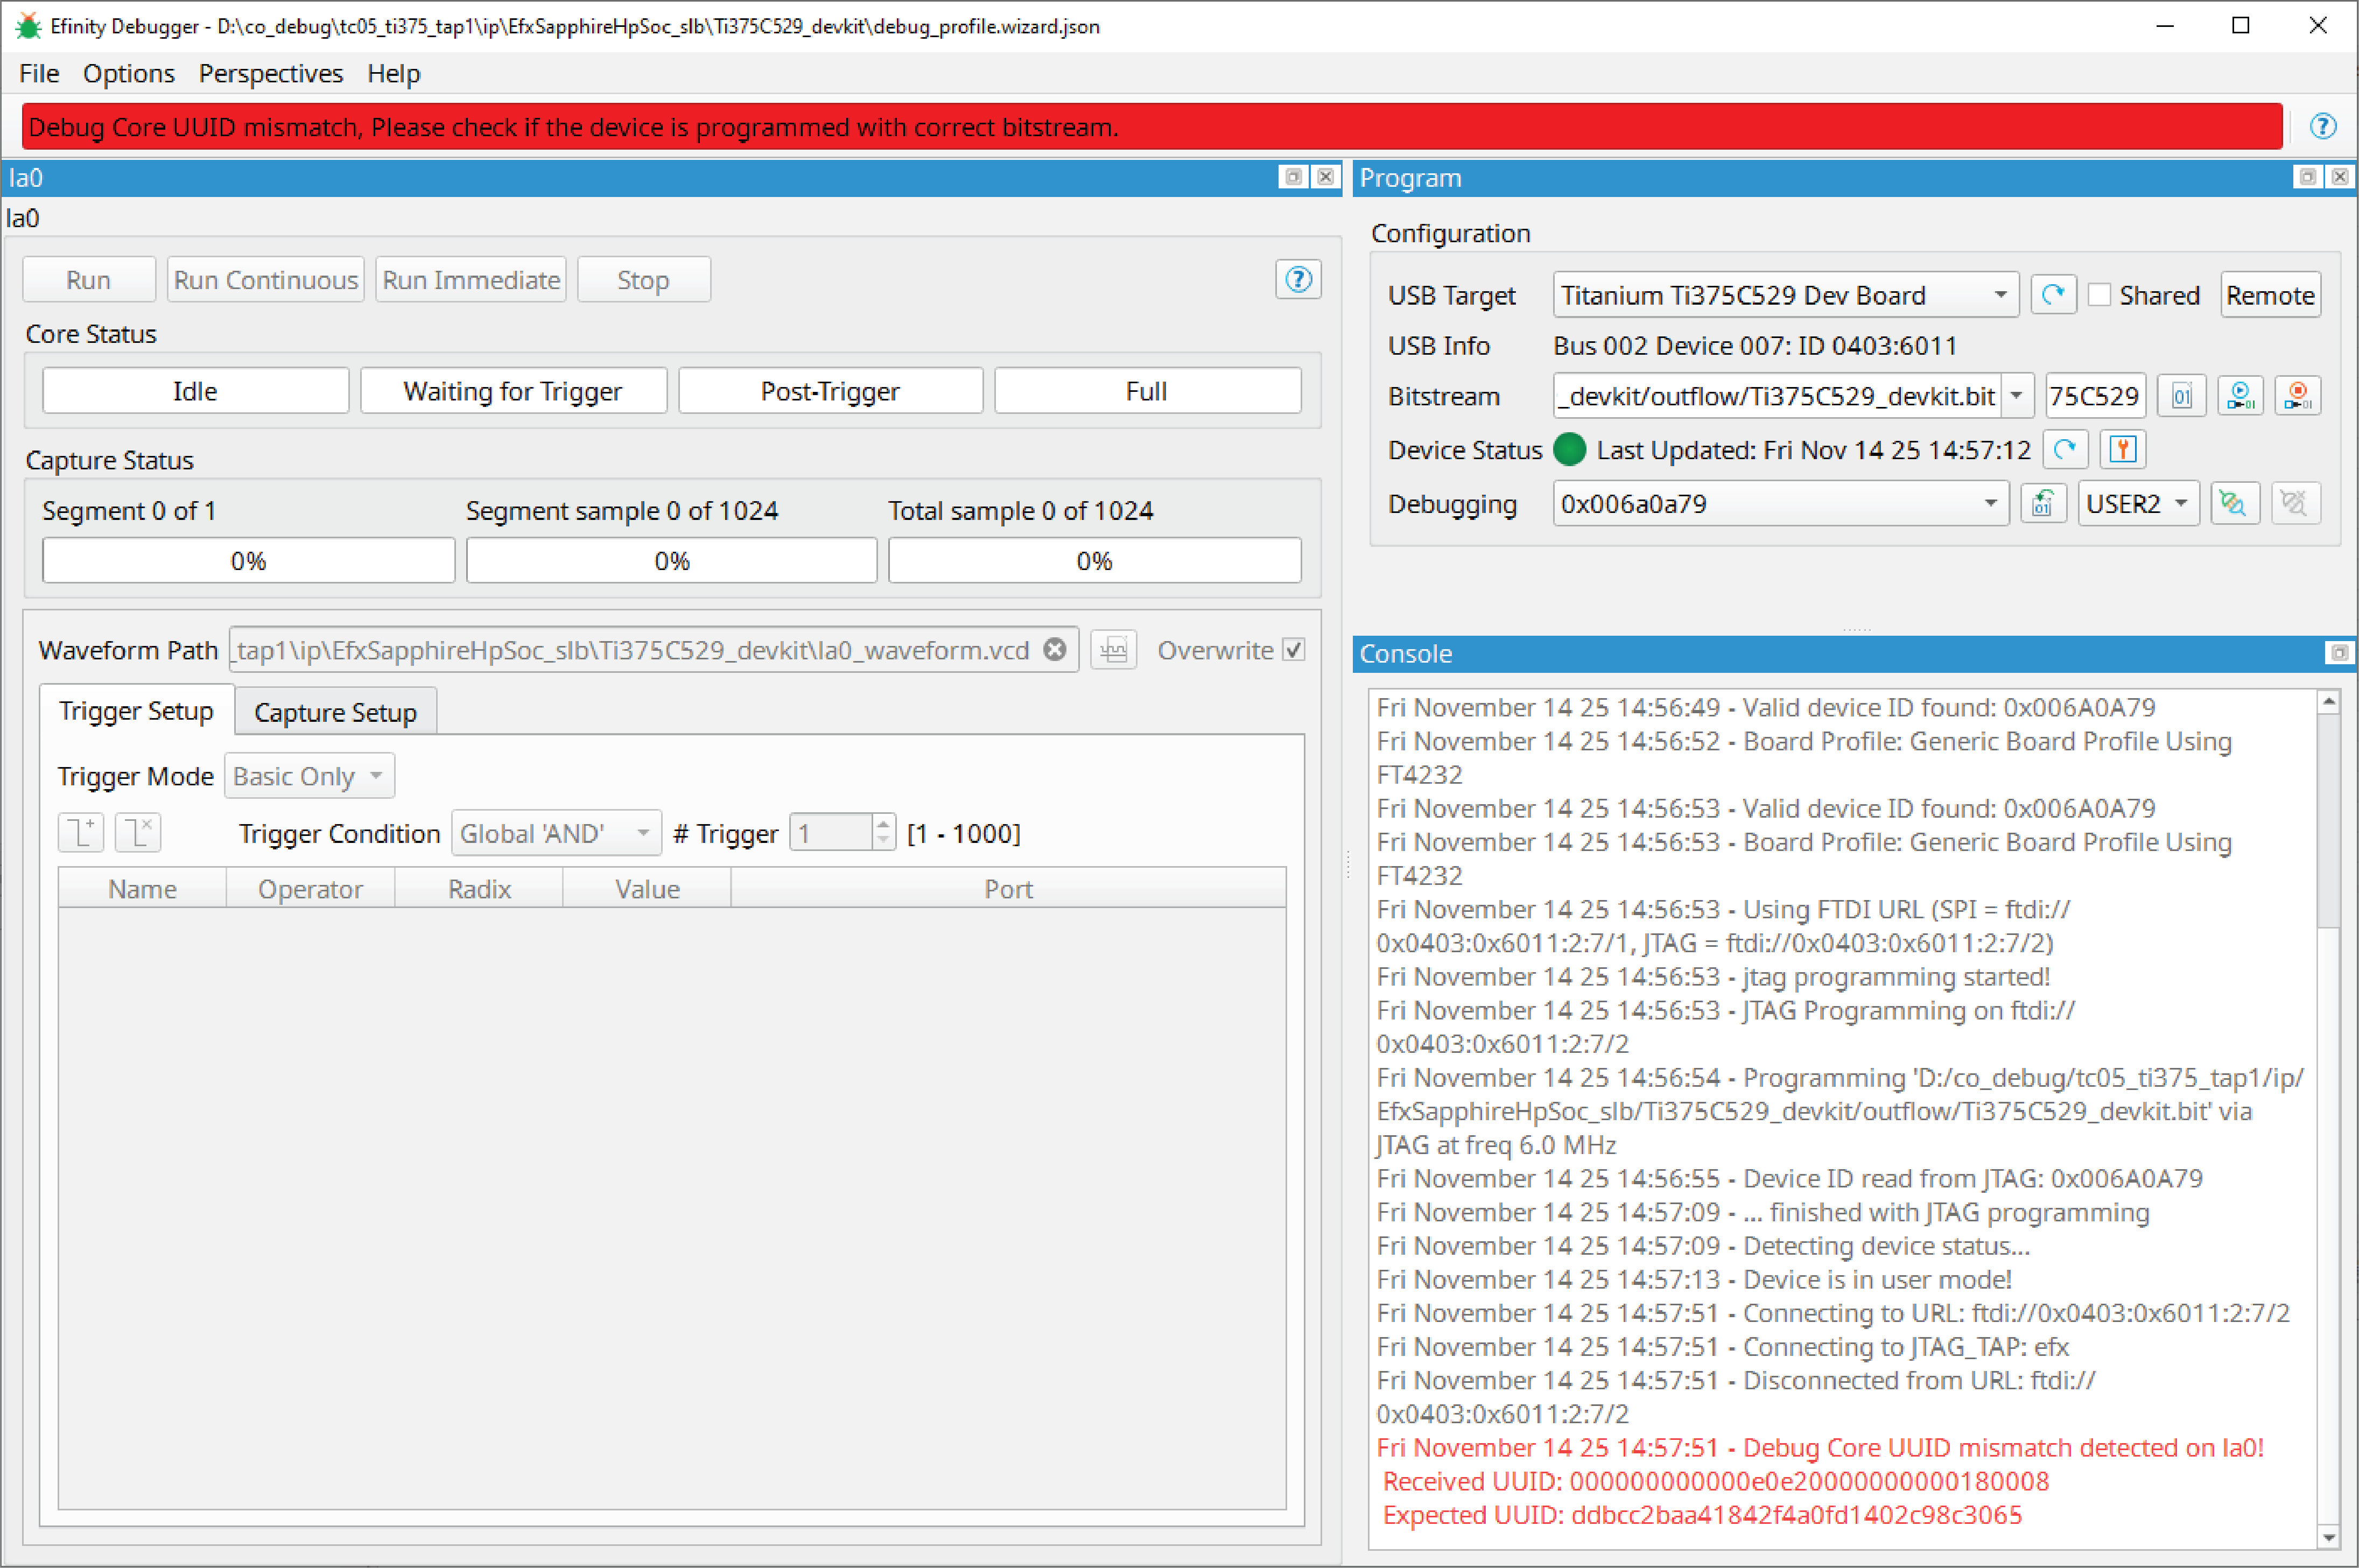Image resolution: width=2359 pixels, height=1568 pixels.
Task: Open the USER2 dropdown
Action: pyautogui.click(x=2180, y=503)
